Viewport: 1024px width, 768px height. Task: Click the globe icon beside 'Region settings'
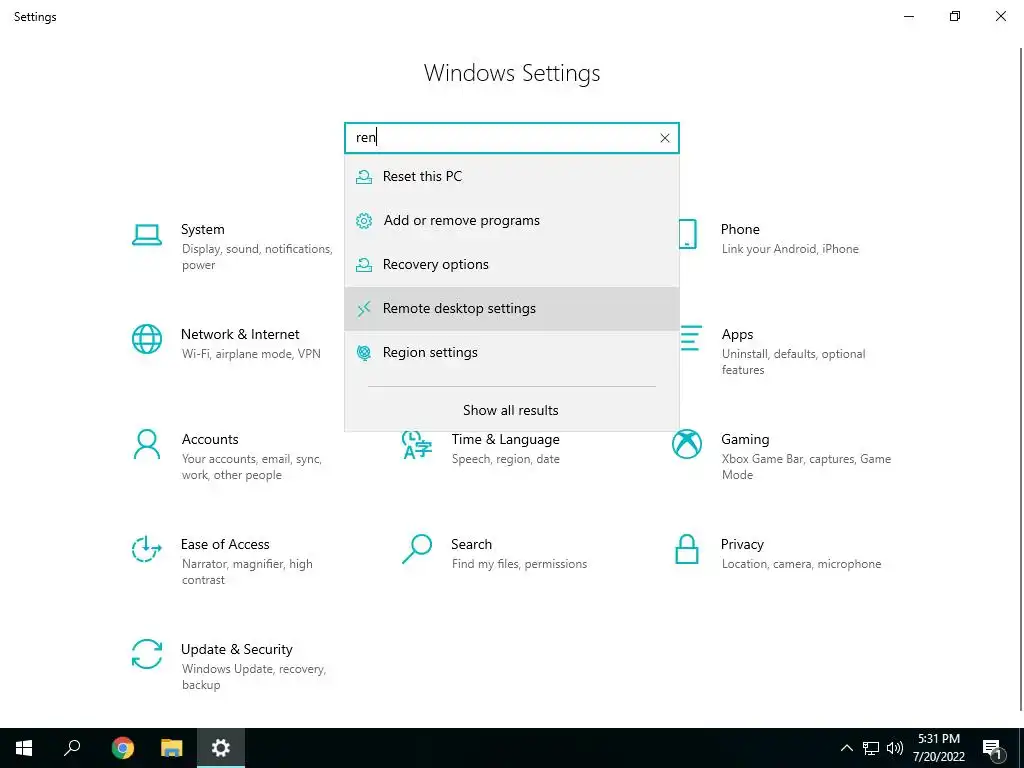364,353
